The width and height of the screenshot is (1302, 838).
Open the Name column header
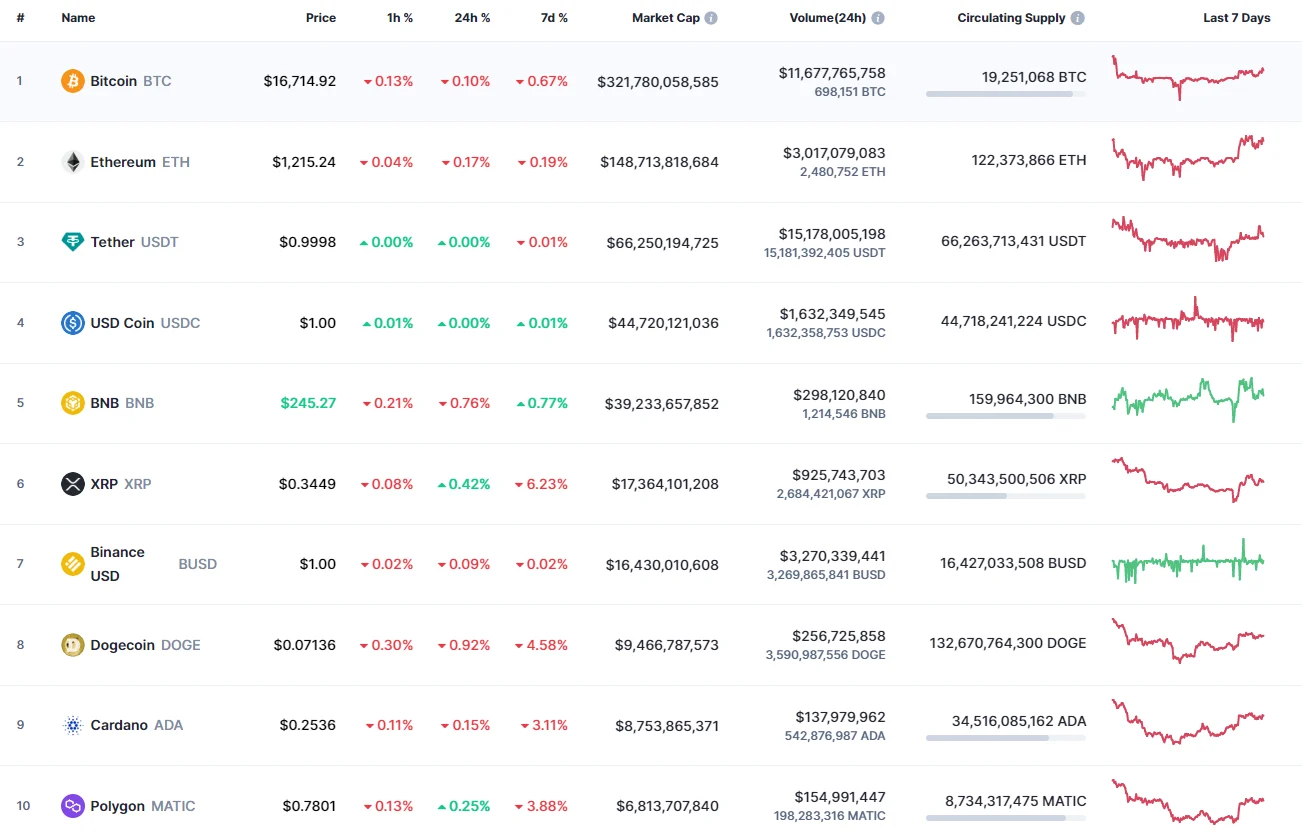pos(78,17)
